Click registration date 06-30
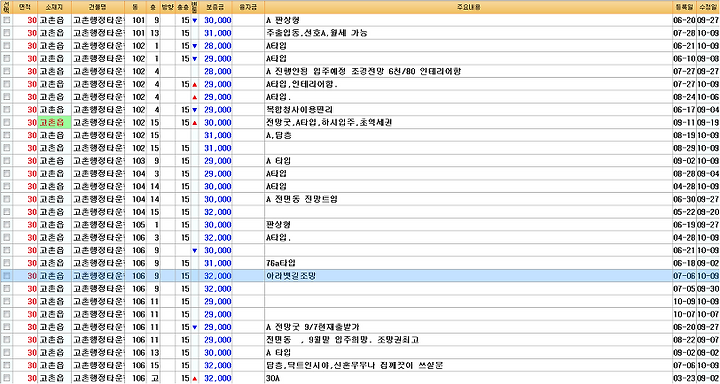 tap(684, 199)
